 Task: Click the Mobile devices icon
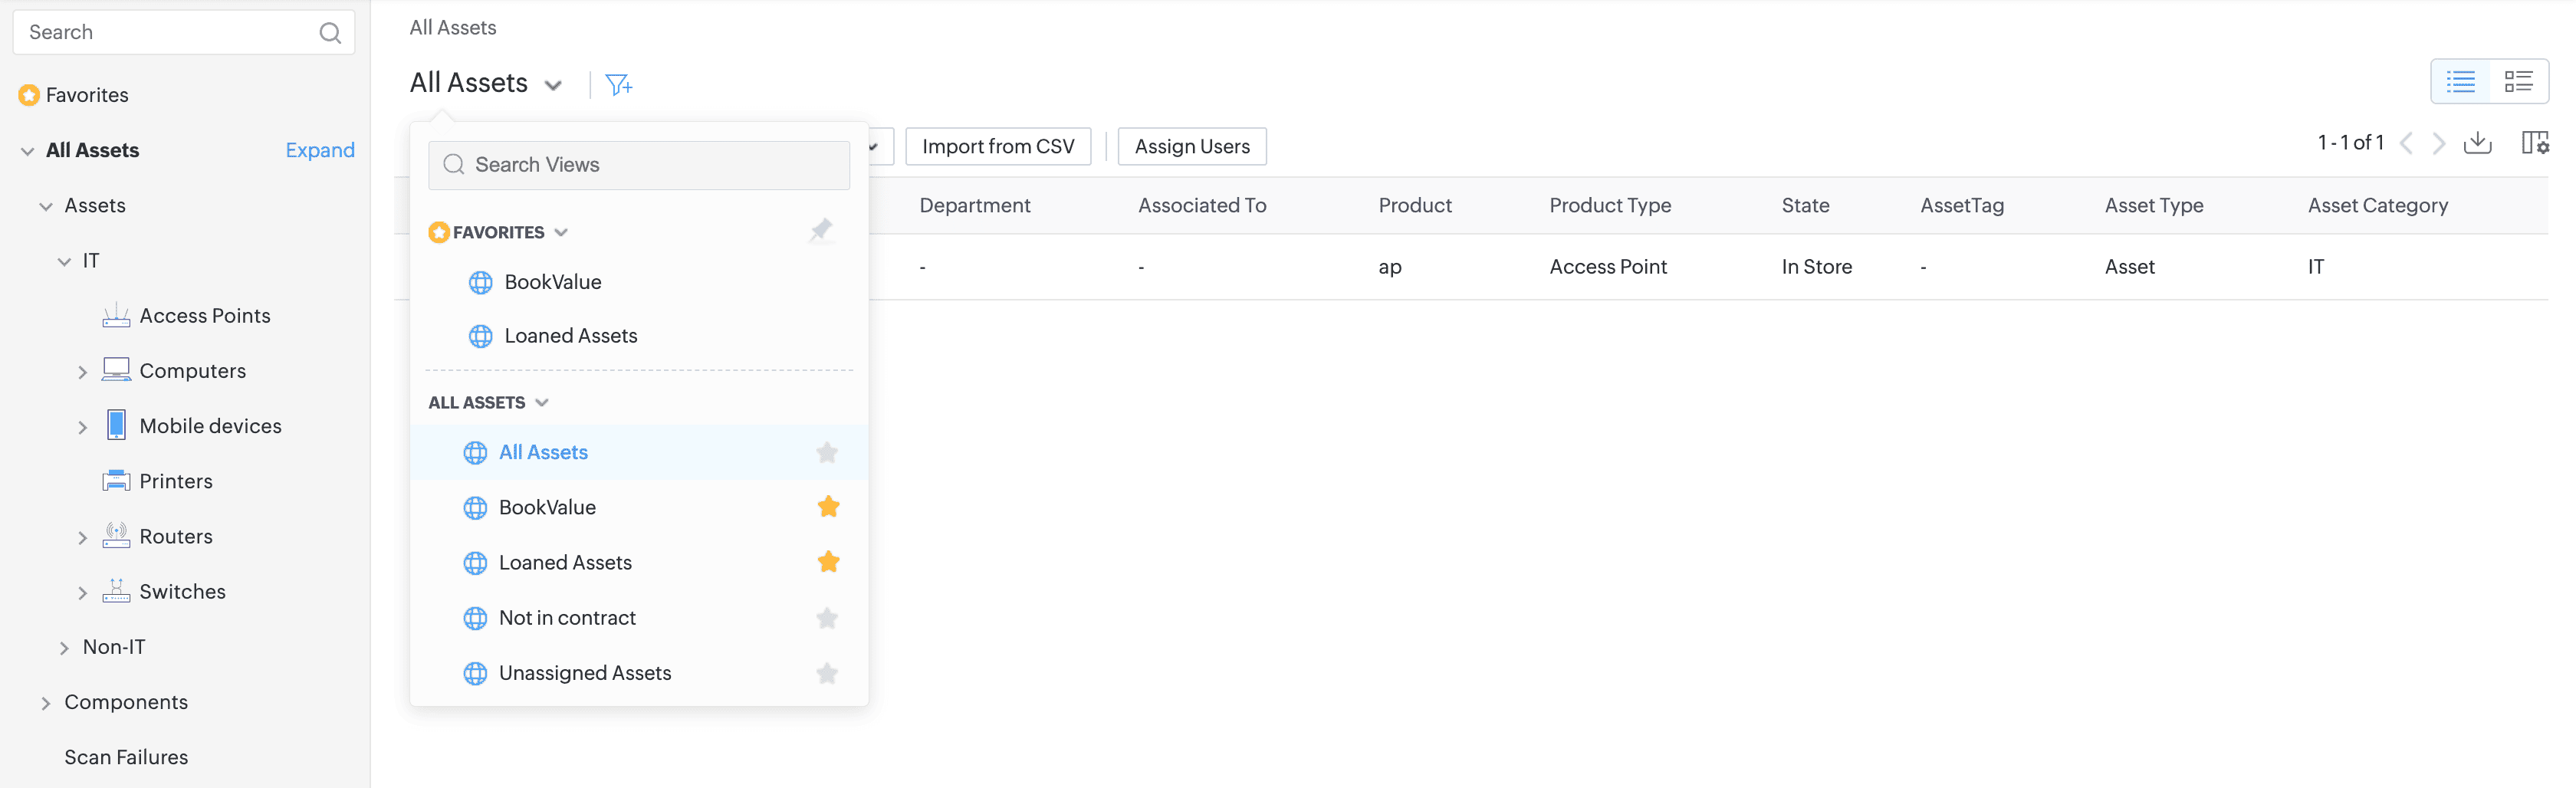(117, 424)
